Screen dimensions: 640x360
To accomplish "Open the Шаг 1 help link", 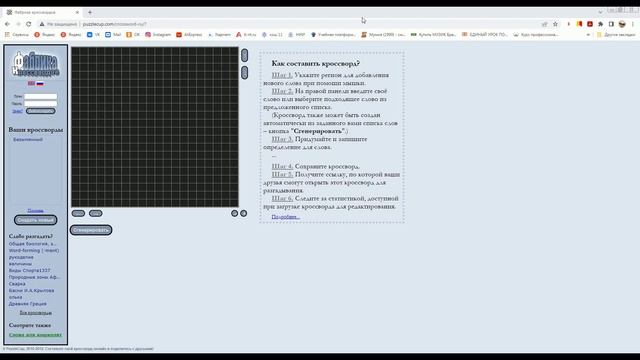I will [282, 75].
